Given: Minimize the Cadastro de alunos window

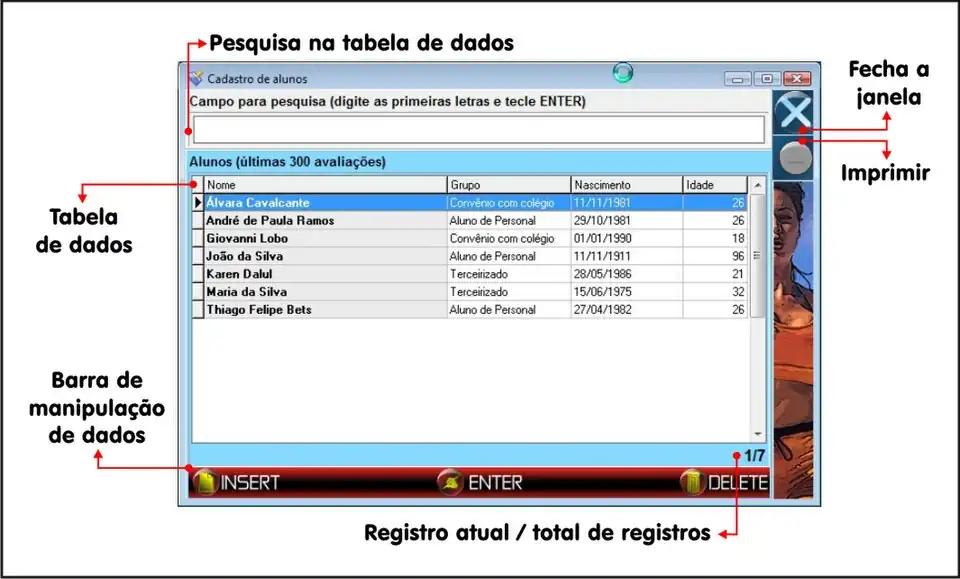Looking at the screenshot, I should coord(740,79).
